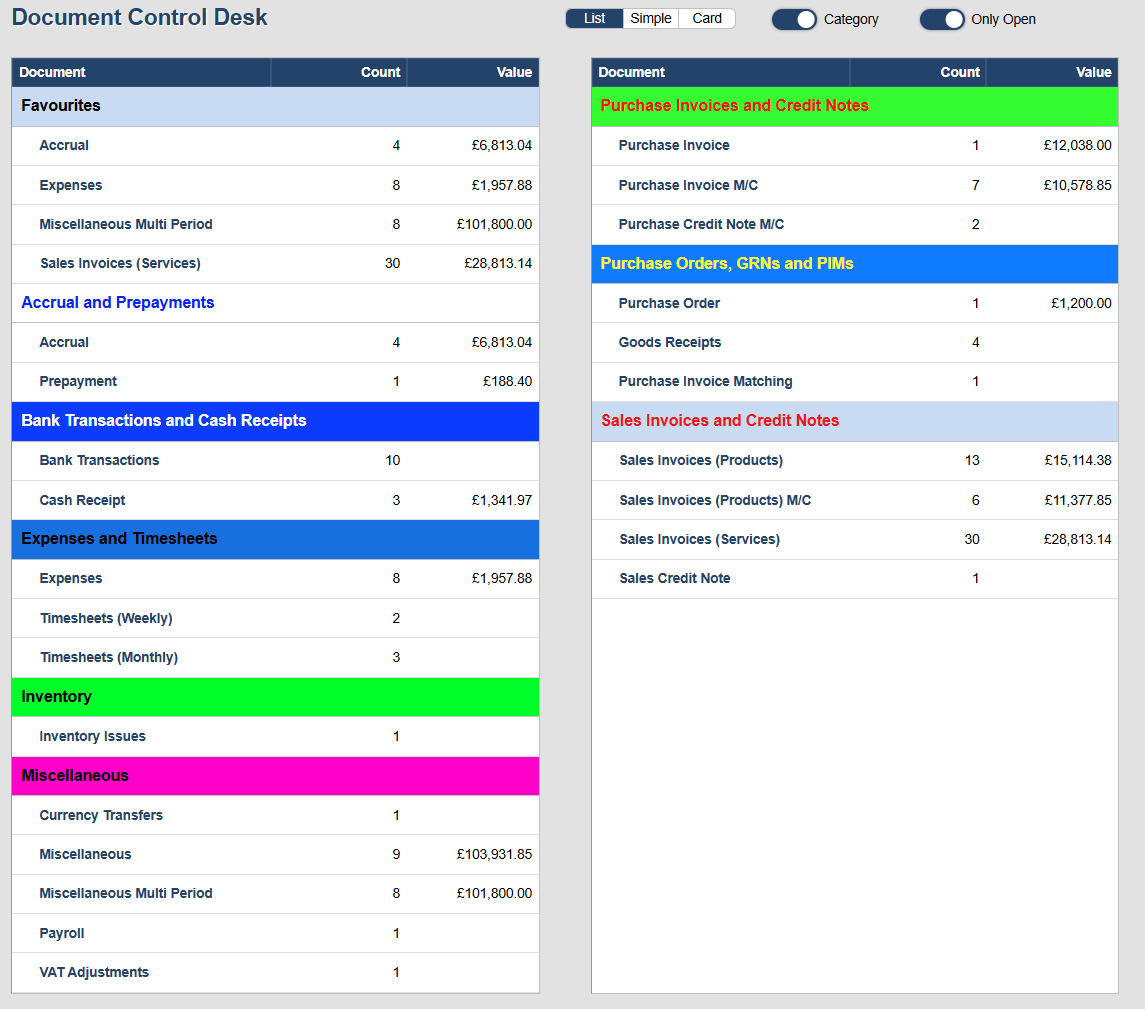Select the List view option

tap(595, 19)
